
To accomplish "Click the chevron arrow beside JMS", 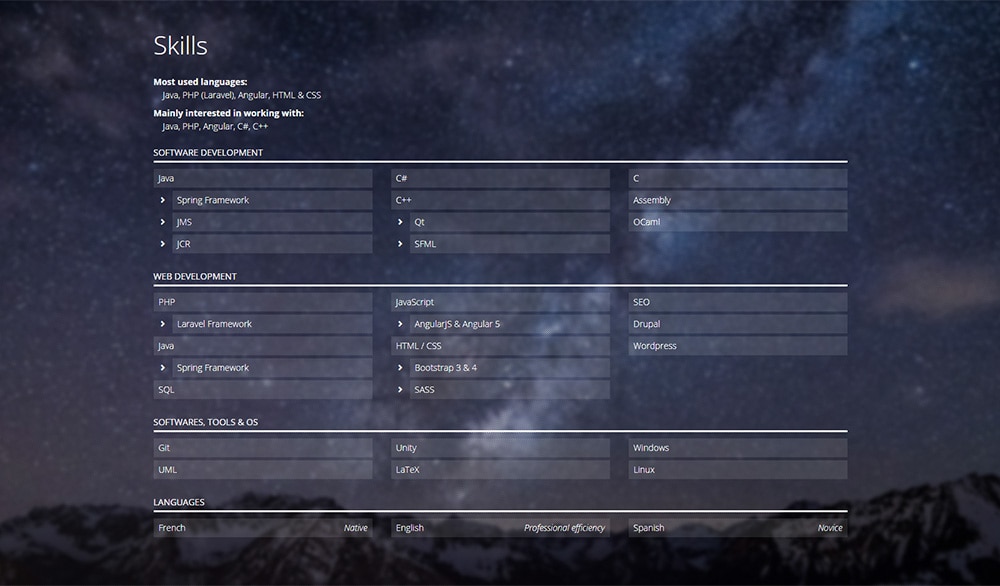I will coord(162,222).
